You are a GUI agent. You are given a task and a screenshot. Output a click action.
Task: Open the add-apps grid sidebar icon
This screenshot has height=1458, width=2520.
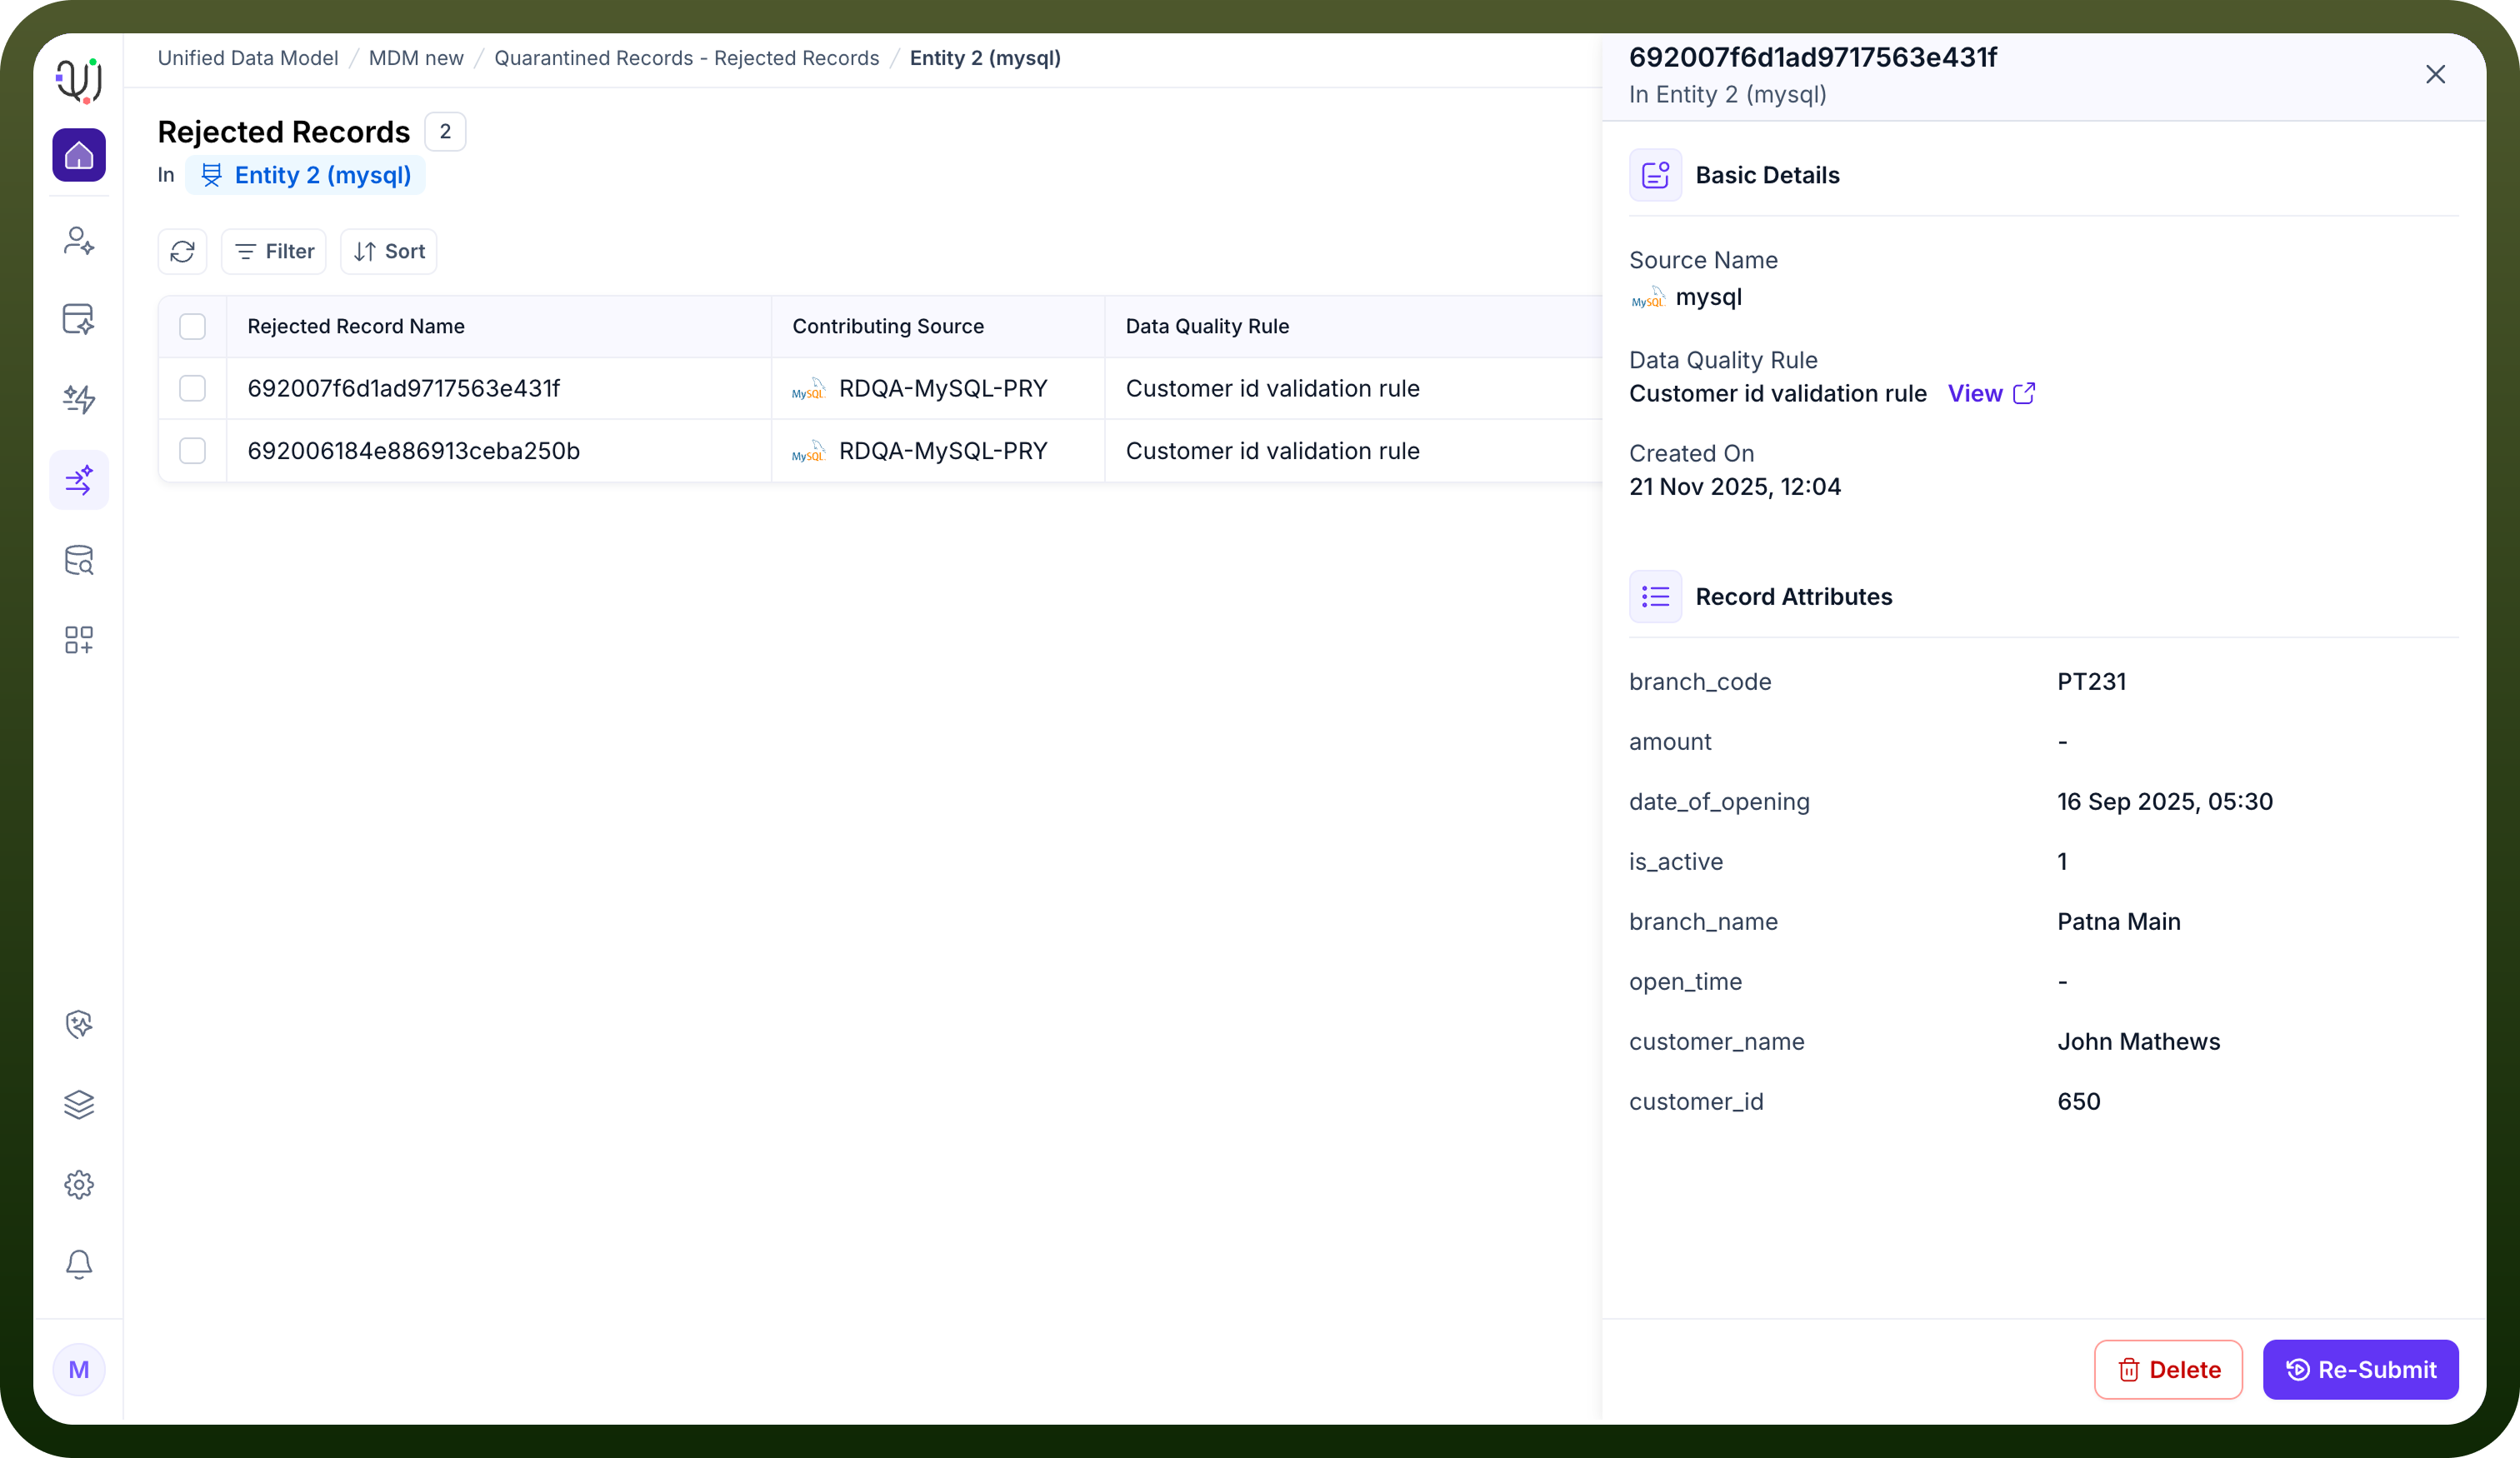click(79, 640)
